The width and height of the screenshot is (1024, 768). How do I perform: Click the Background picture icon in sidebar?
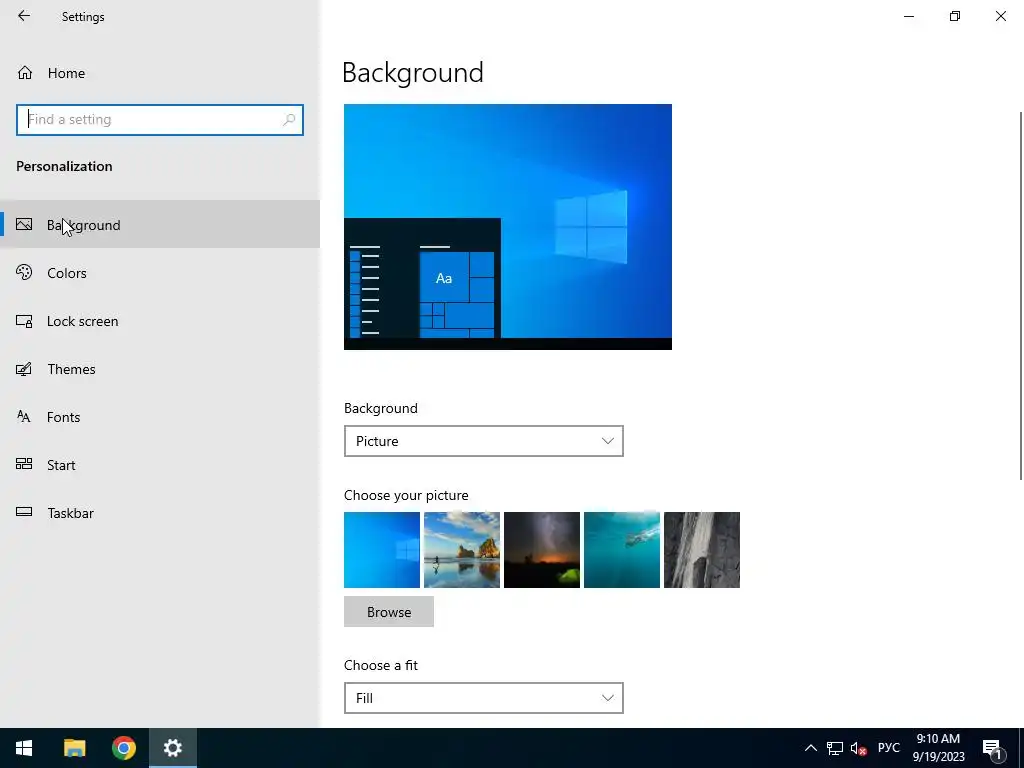tap(24, 225)
